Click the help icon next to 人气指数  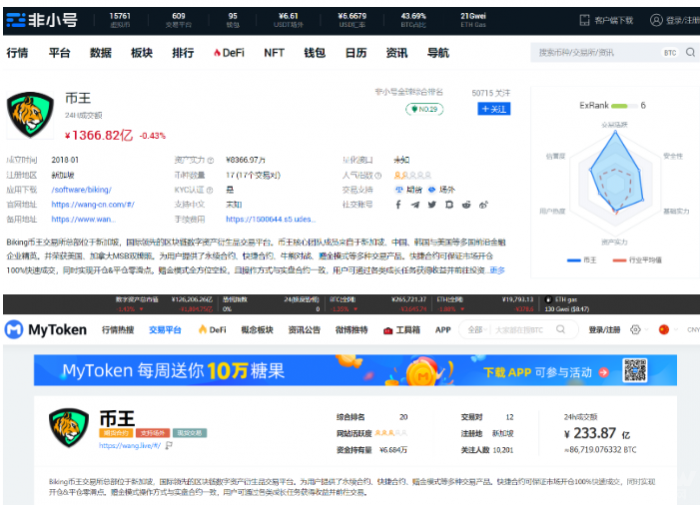(379, 175)
